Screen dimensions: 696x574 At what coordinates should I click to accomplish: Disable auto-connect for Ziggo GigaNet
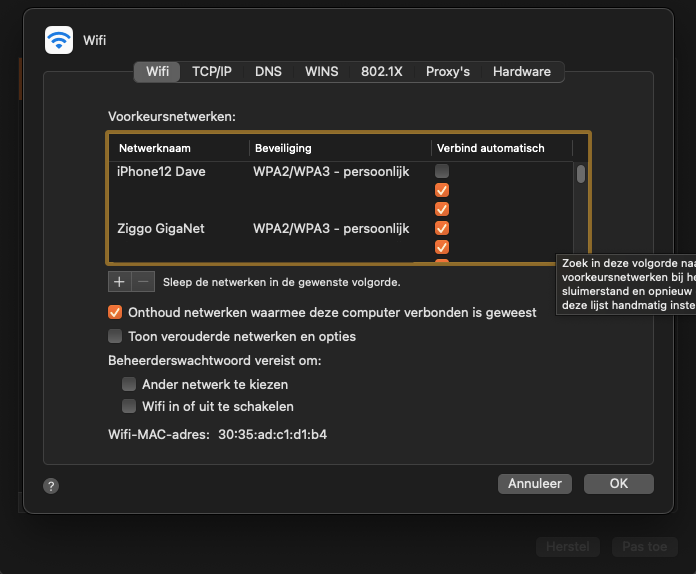point(442,228)
